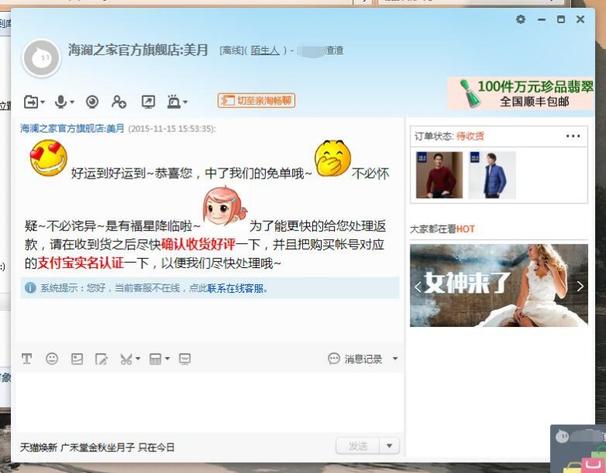Open the order status more options dots

tap(573, 136)
